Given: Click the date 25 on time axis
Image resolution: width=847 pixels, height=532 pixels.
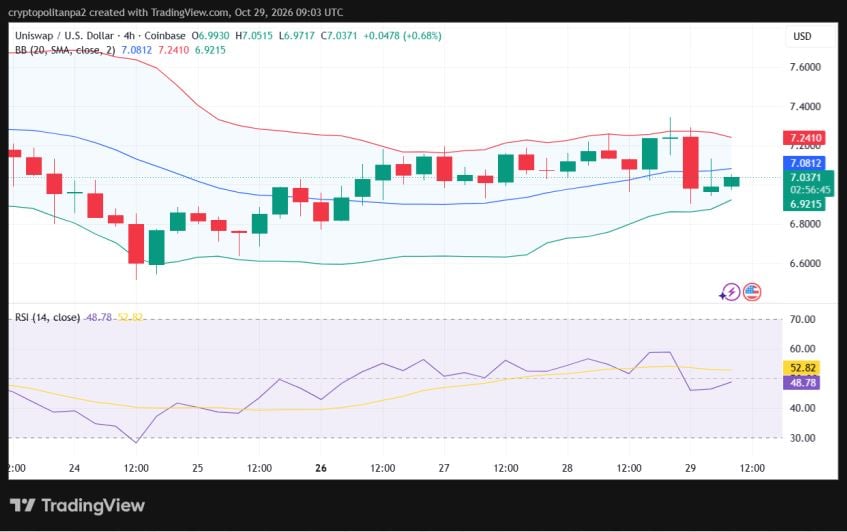Looking at the screenshot, I should [198, 468].
